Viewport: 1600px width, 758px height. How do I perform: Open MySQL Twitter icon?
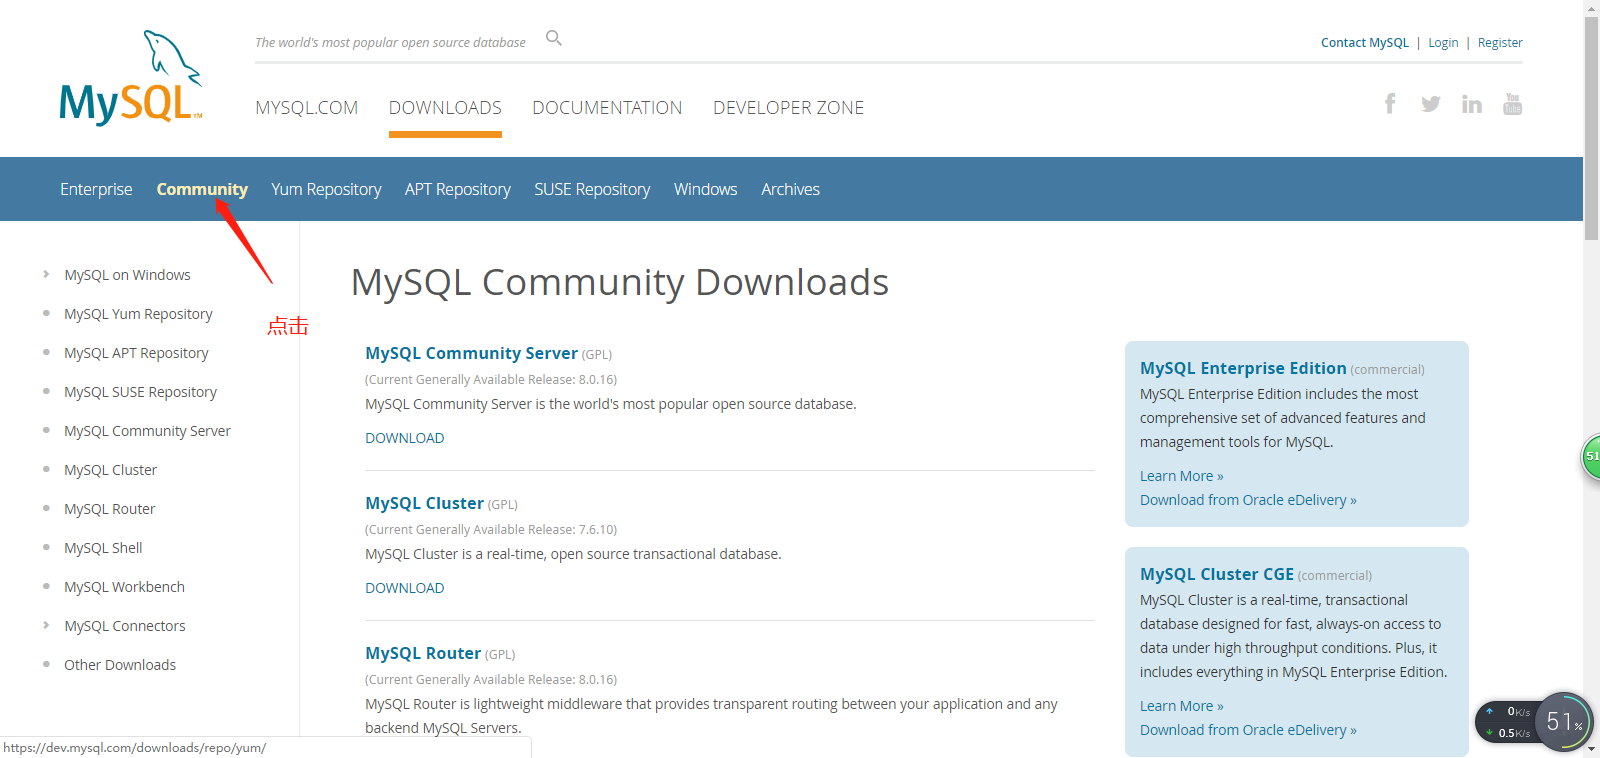(1431, 104)
